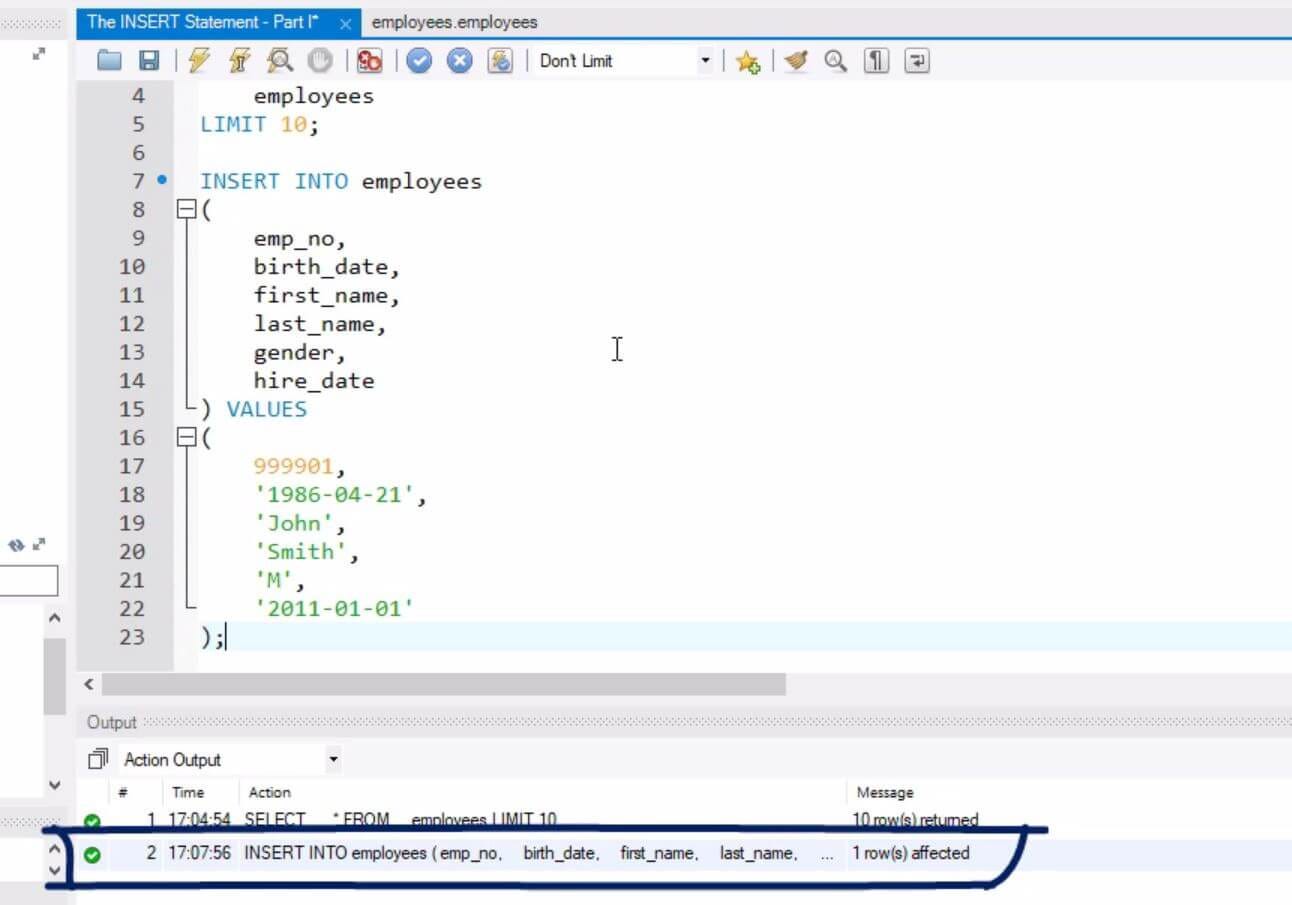
Task: Save the current SQL script
Action: [147, 60]
